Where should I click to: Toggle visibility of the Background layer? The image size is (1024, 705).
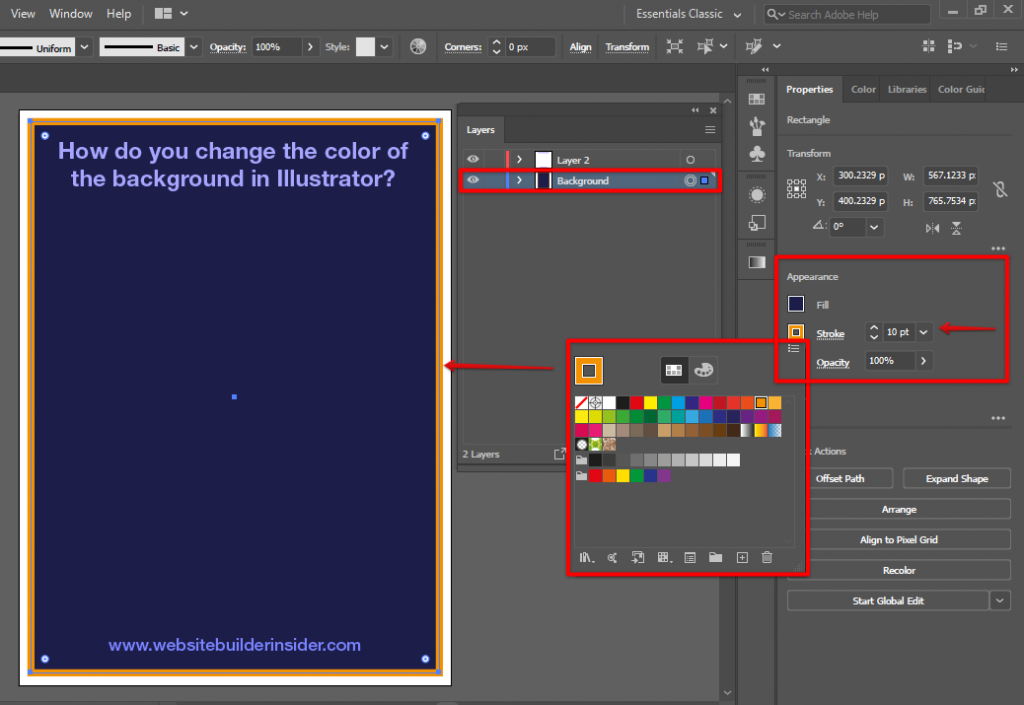[x=473, y=181]
